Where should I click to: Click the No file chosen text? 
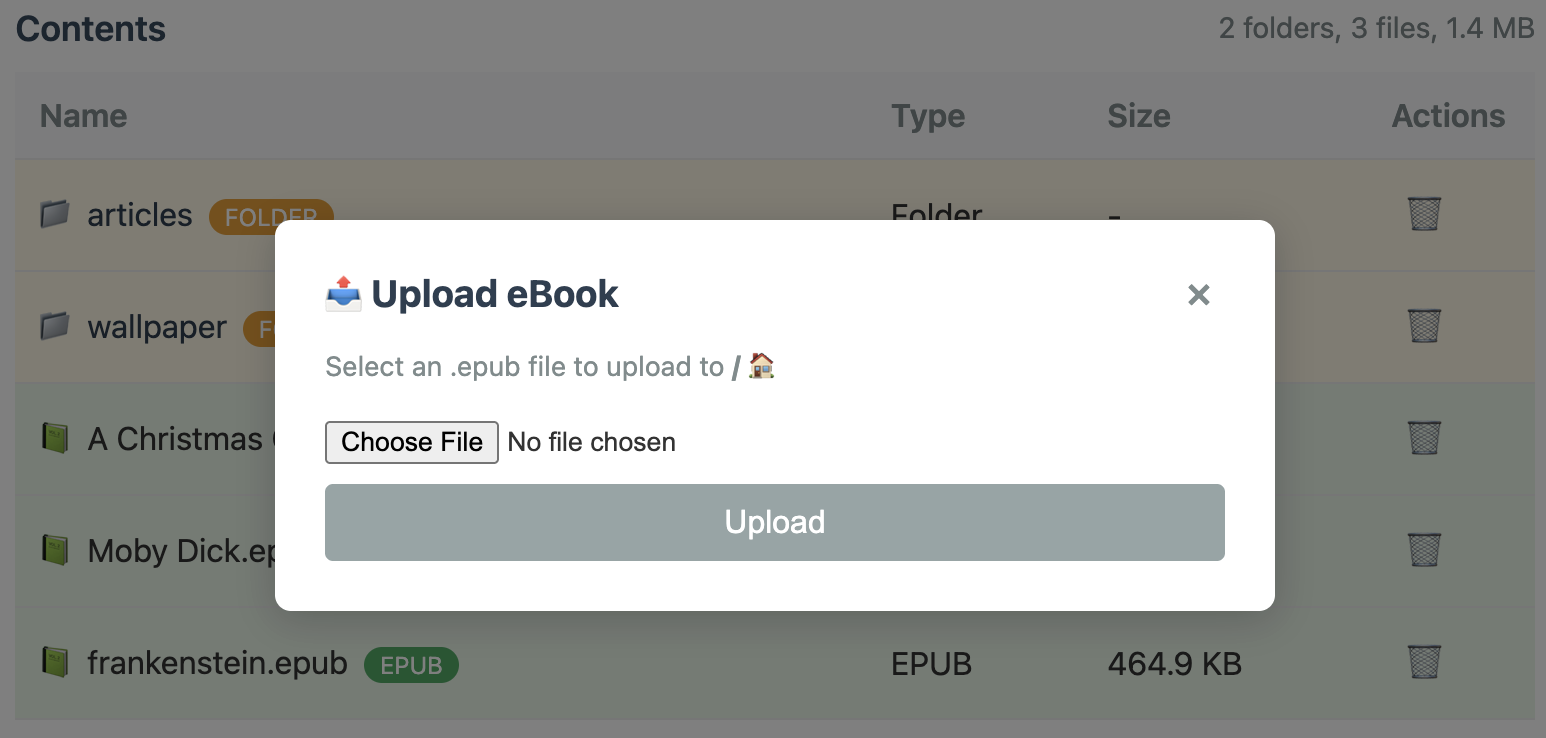[591, 442]
